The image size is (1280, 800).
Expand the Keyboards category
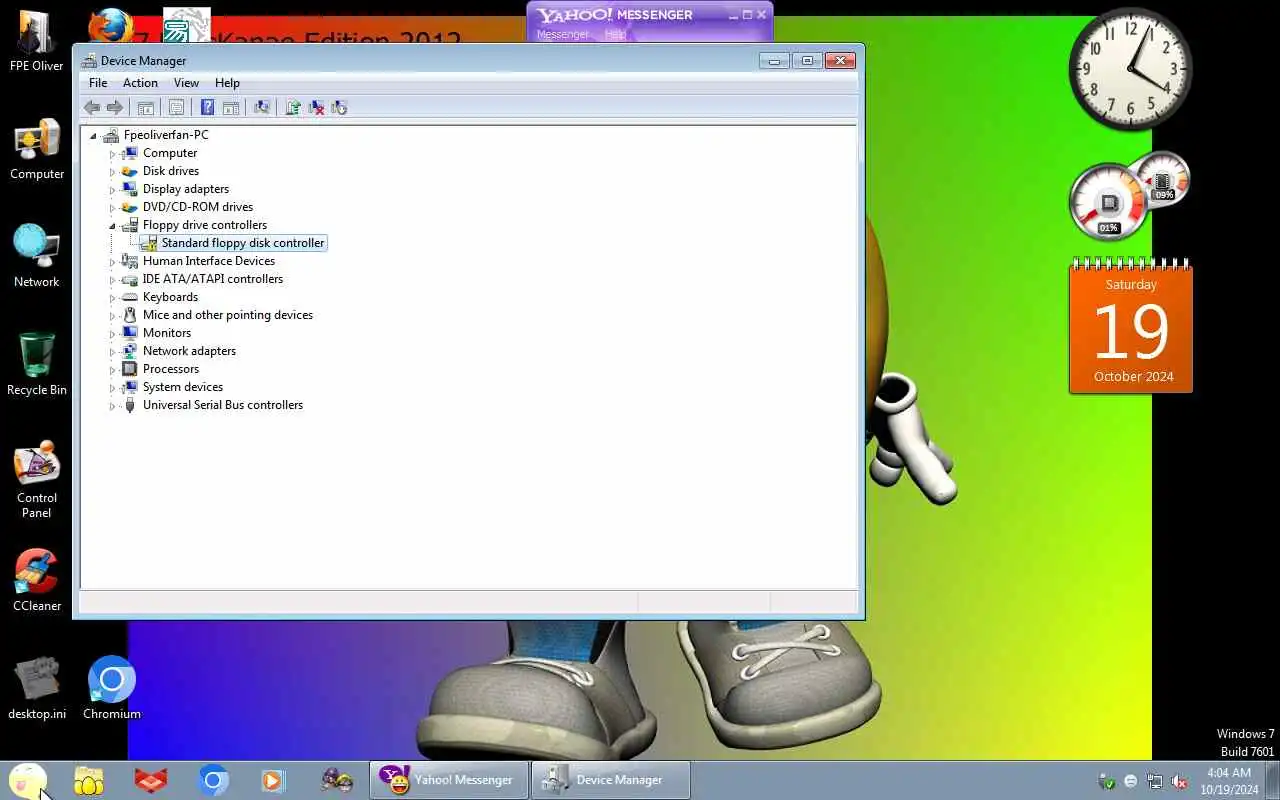coord(113,298)
